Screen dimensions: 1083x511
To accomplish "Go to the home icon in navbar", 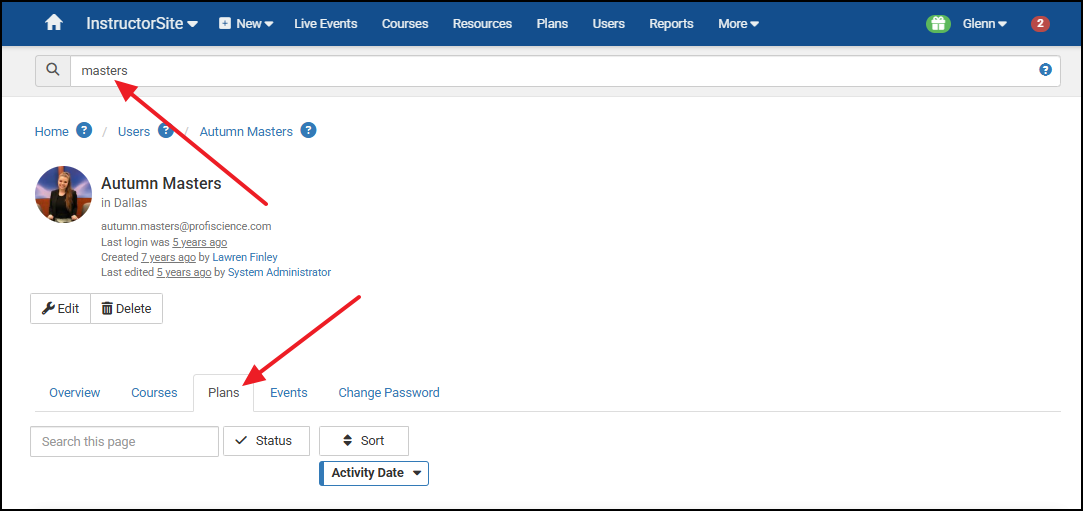I will [x=54, y=23].
